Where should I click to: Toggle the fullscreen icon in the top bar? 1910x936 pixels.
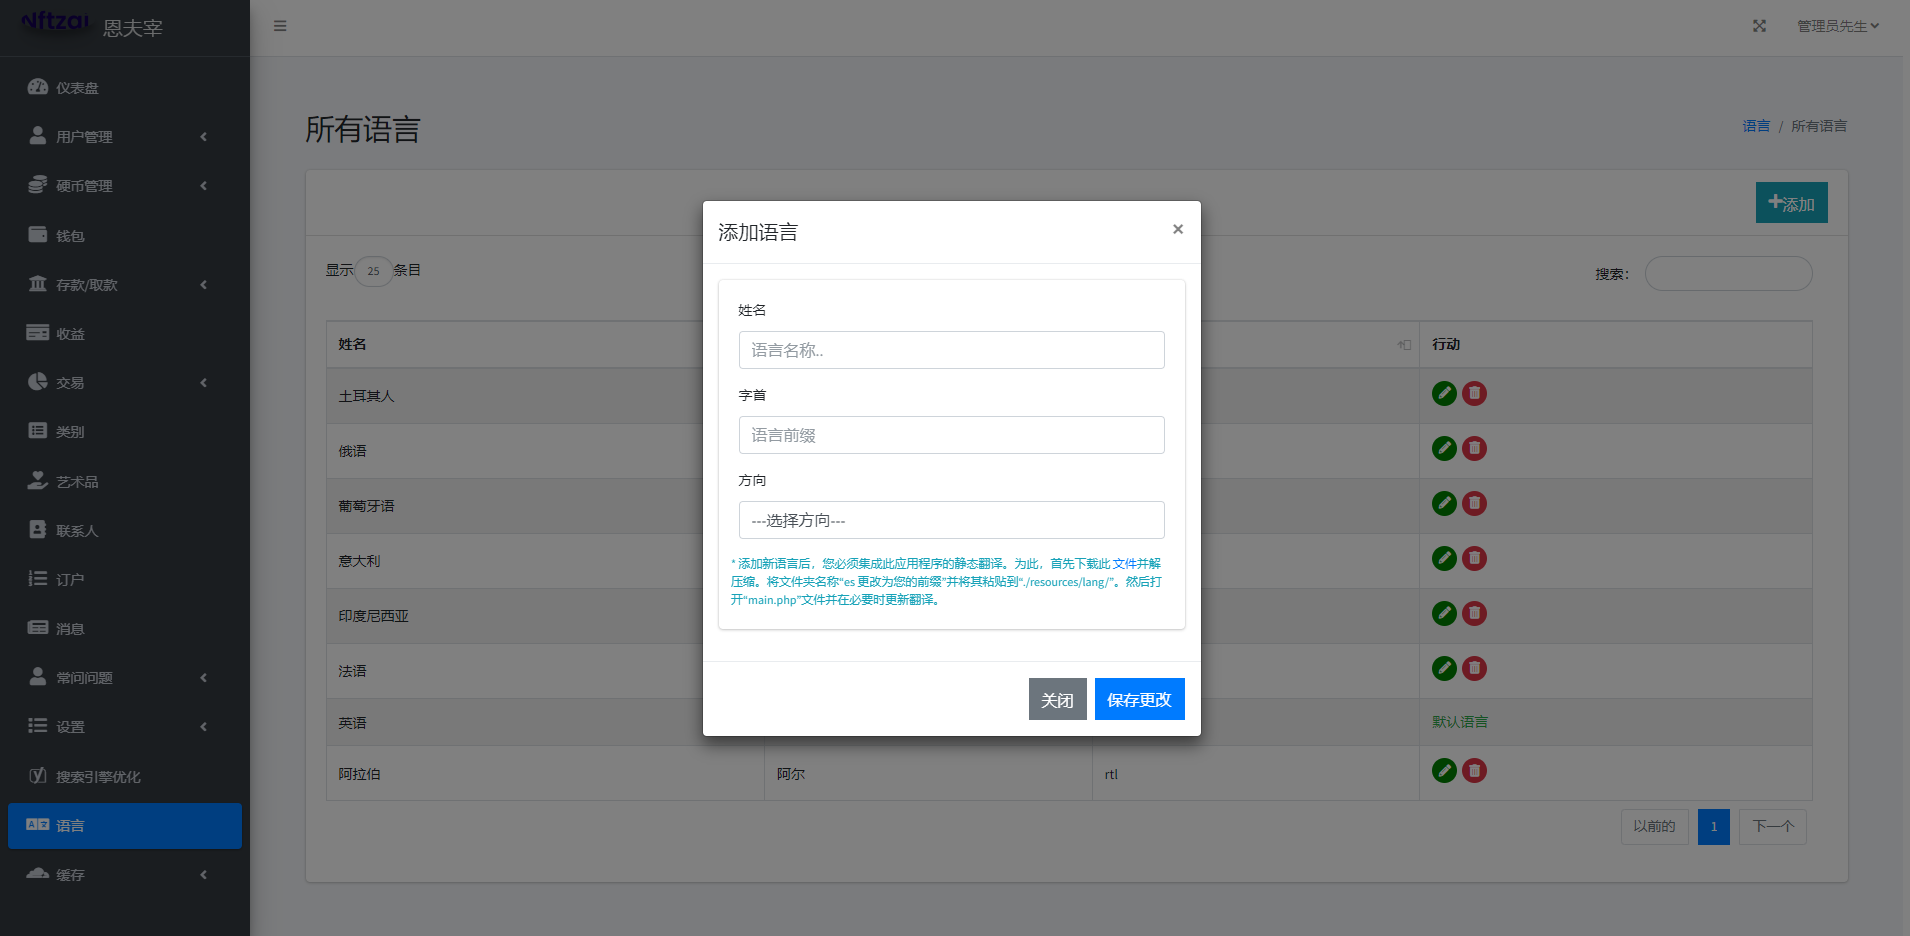click(1759, 26)
